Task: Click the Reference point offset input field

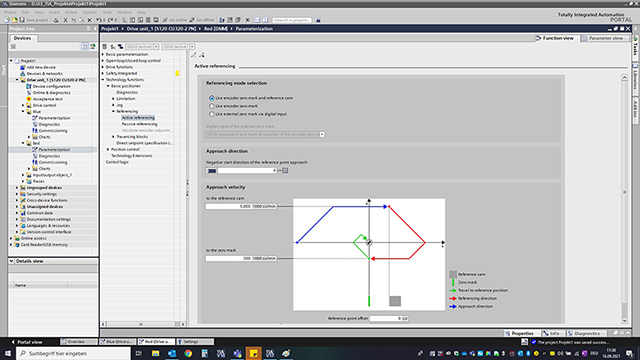Action: tap(389, 318)
